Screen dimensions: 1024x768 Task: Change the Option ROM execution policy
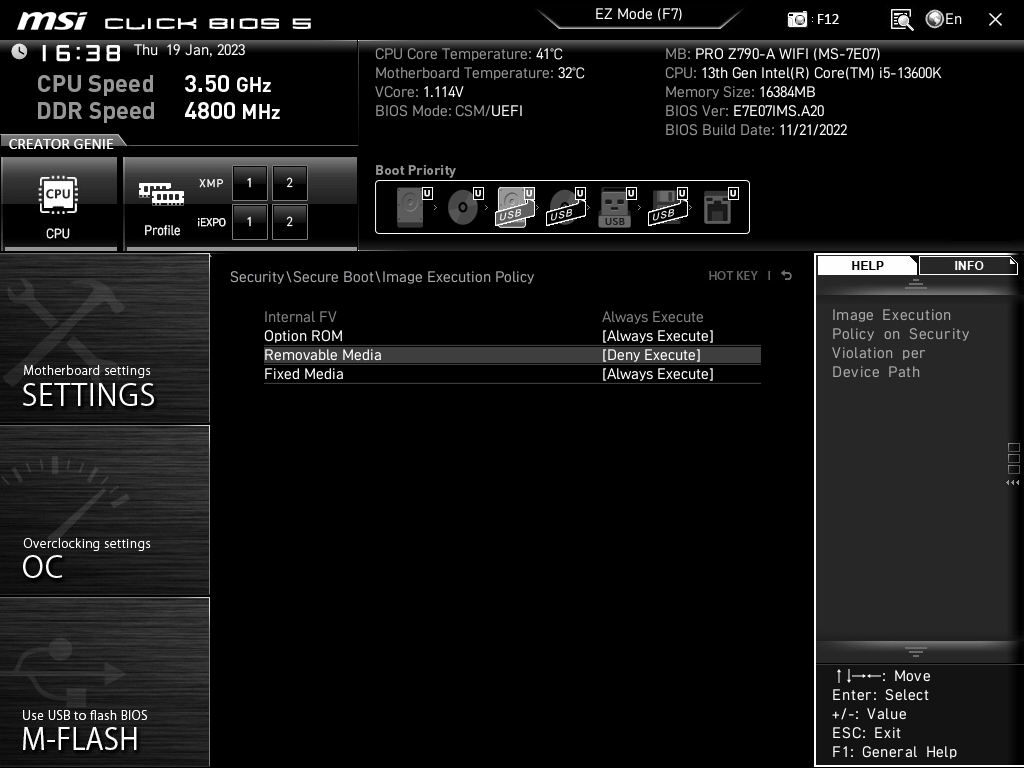652,335
